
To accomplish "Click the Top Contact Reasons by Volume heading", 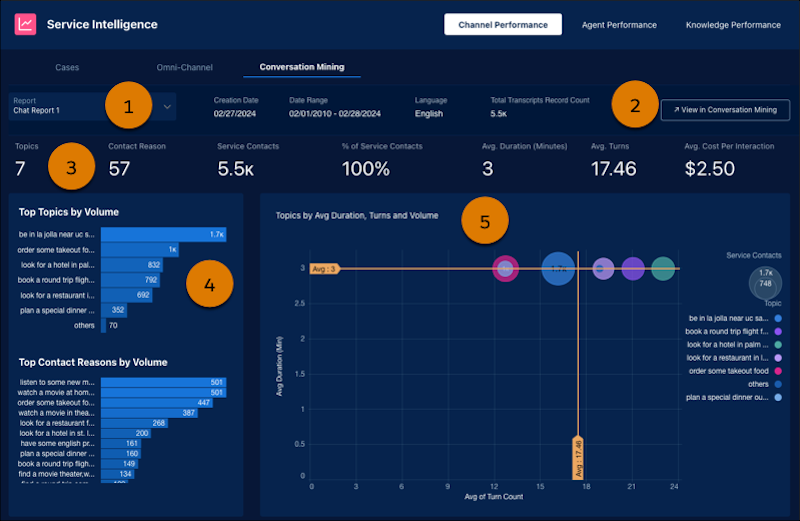I will tap(93, 362).
